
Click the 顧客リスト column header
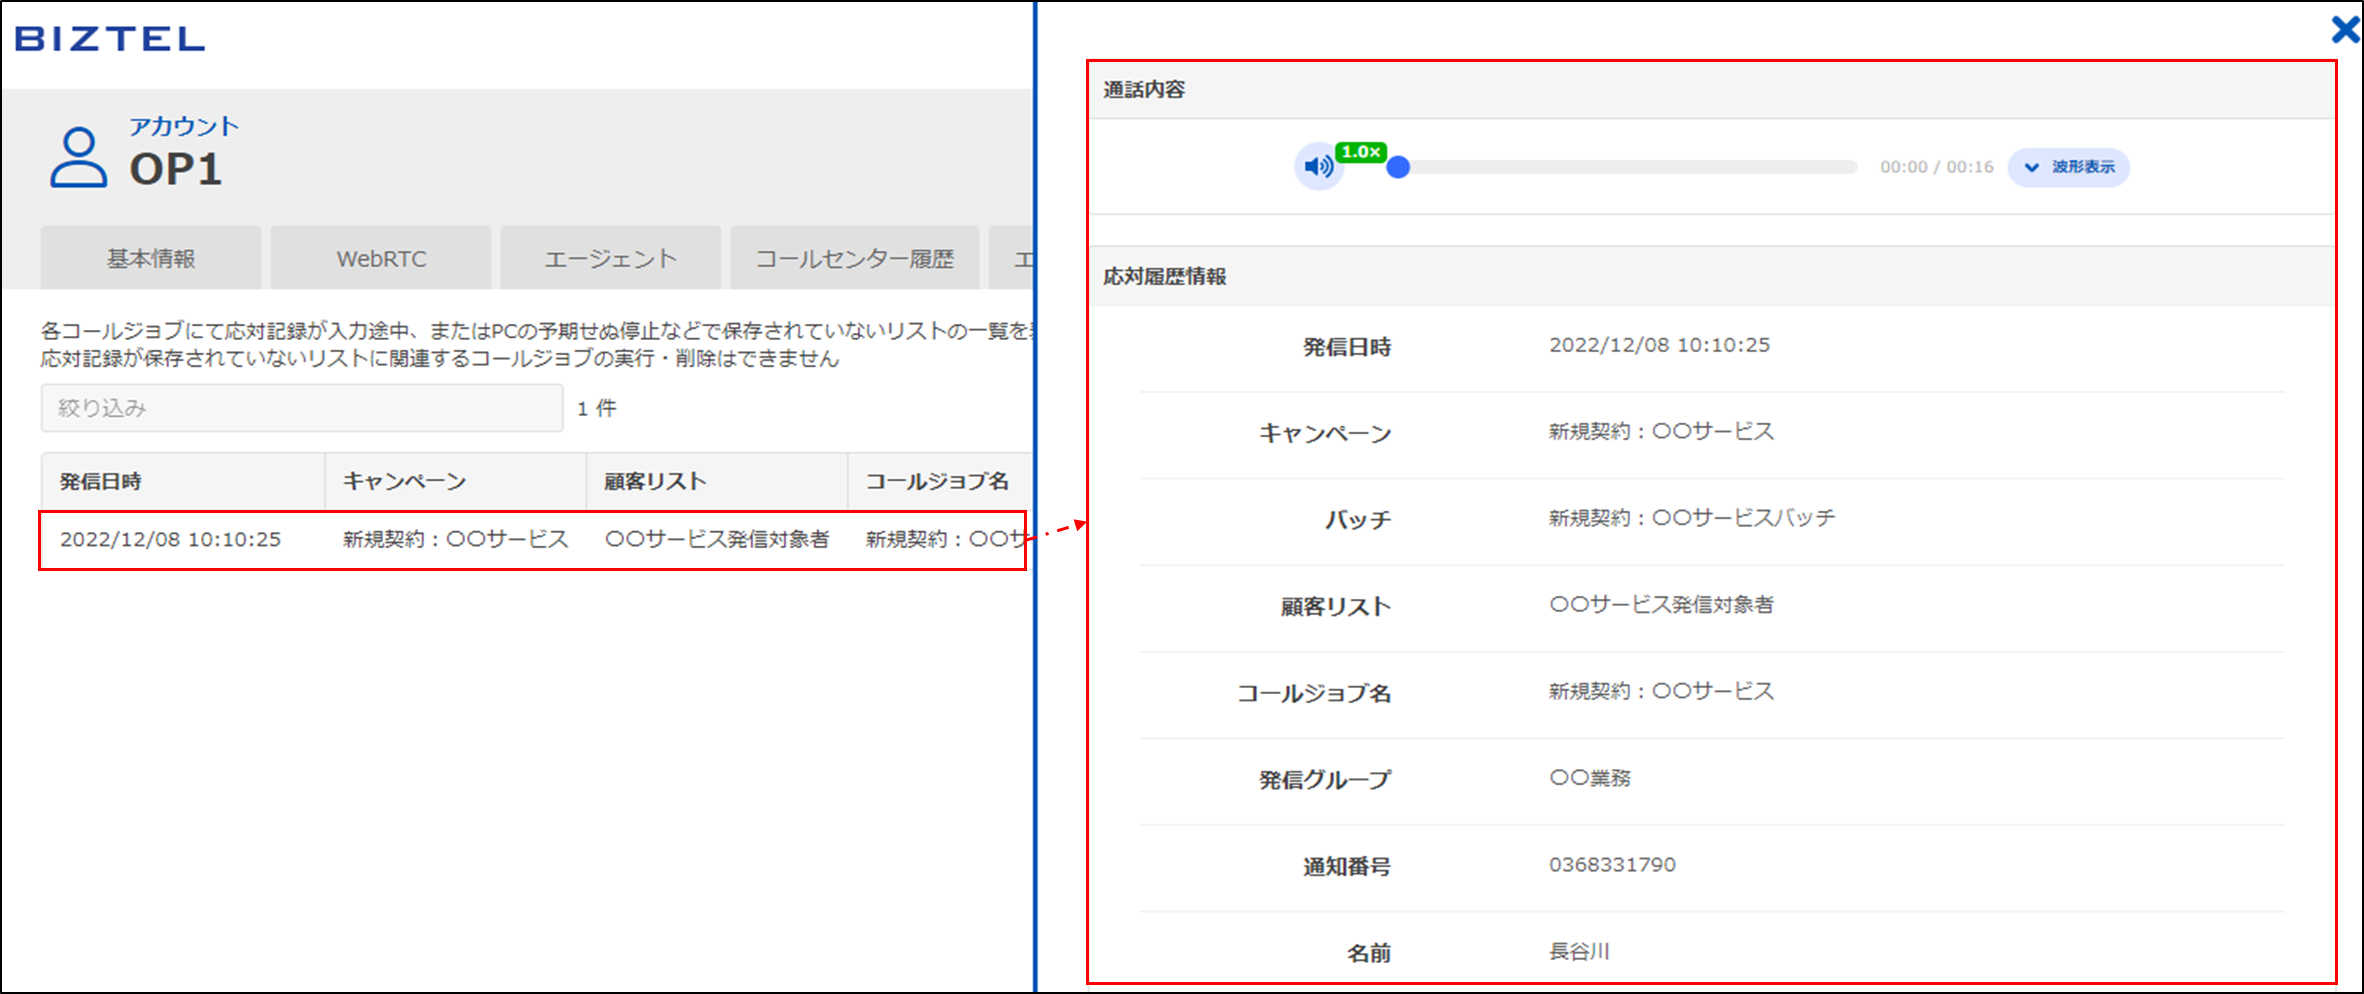click(x=655, y=481)
